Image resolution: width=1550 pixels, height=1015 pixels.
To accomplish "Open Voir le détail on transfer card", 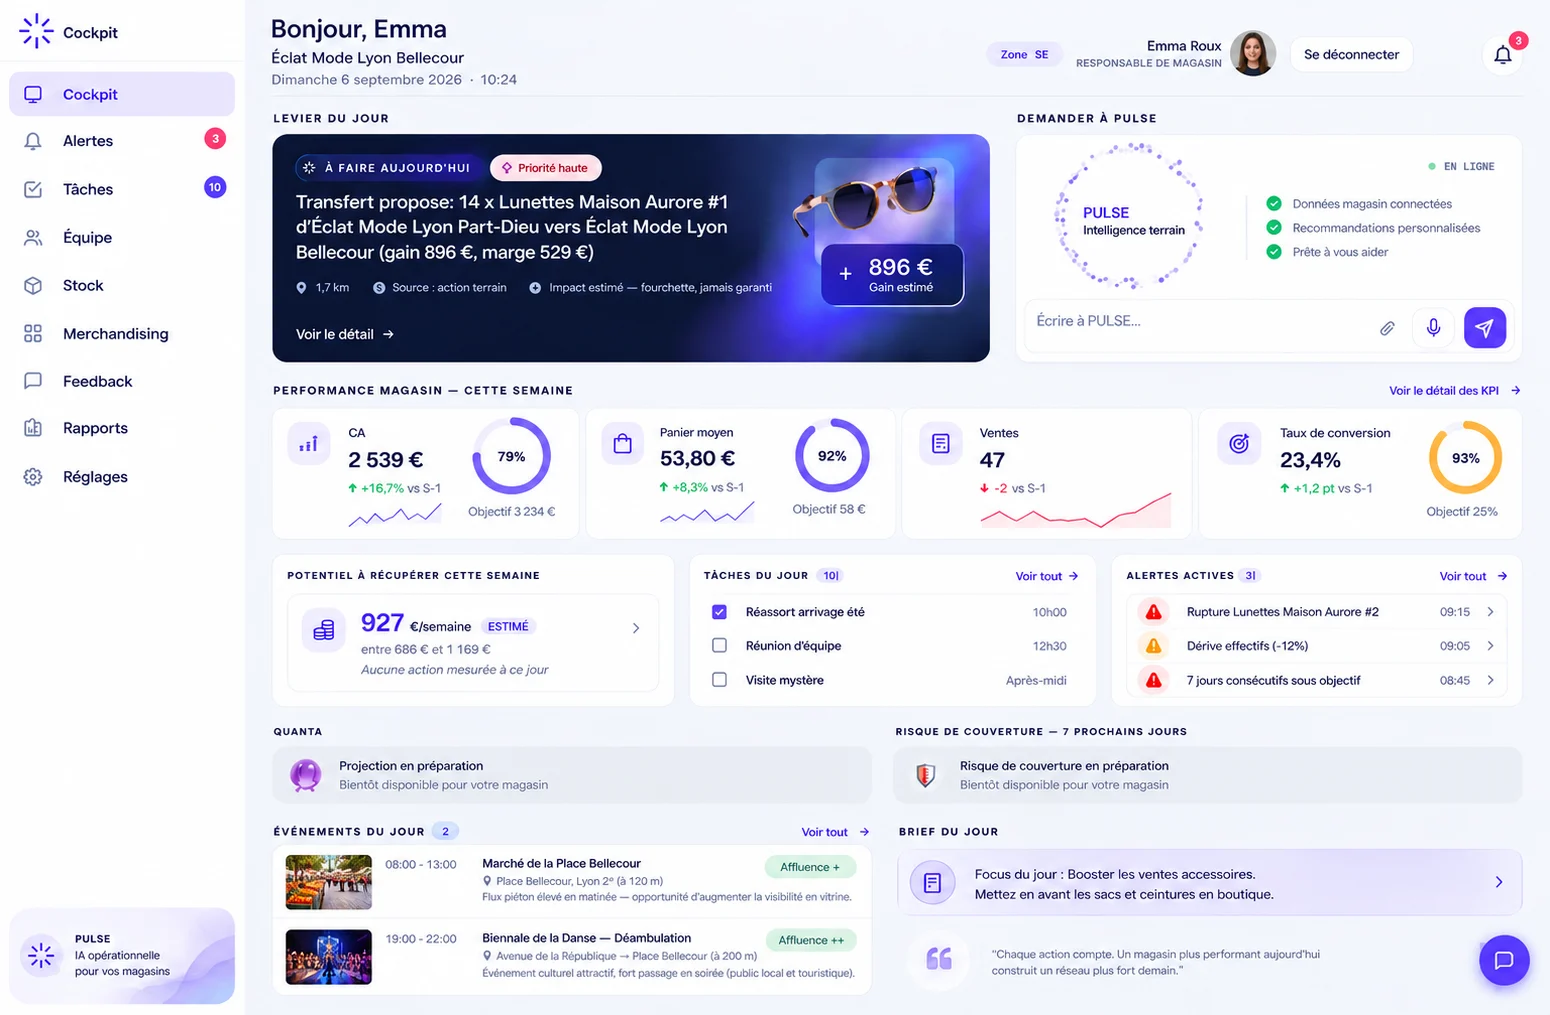I will [345, 334].
